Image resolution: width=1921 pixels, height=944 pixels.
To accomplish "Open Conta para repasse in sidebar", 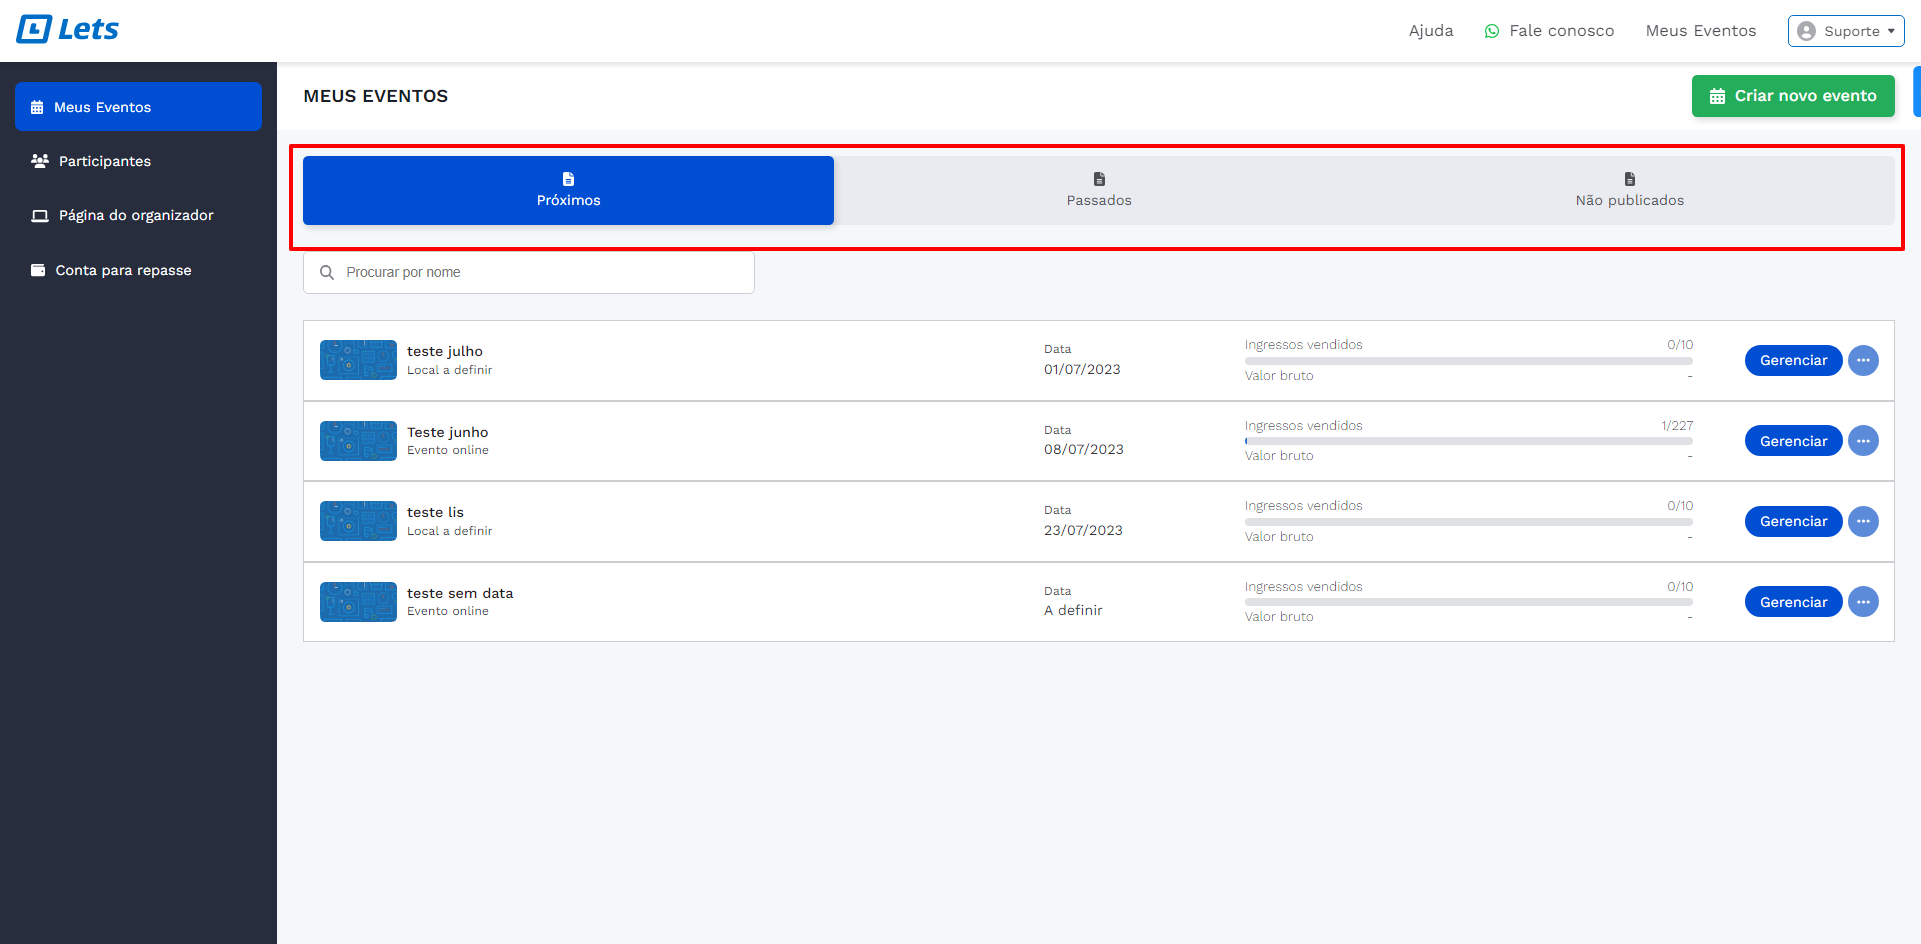I will coord(123,270).
